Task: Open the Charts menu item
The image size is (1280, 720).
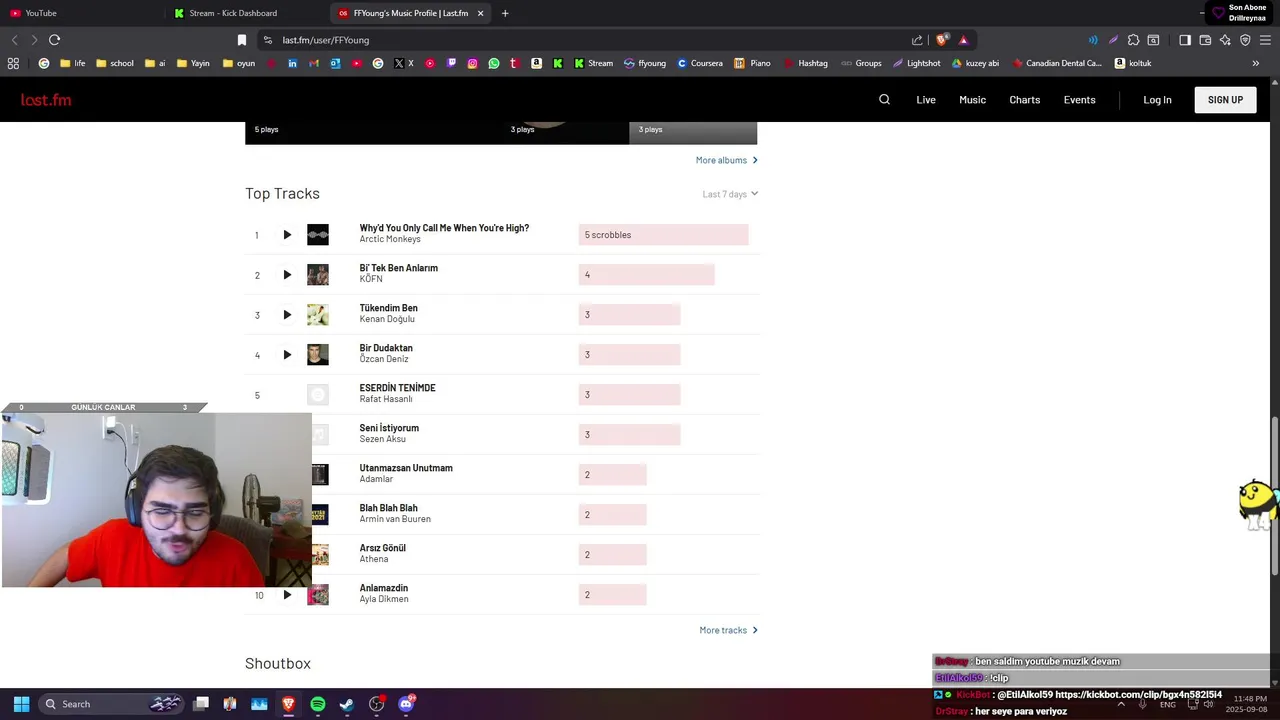Action: (1024, 100)
